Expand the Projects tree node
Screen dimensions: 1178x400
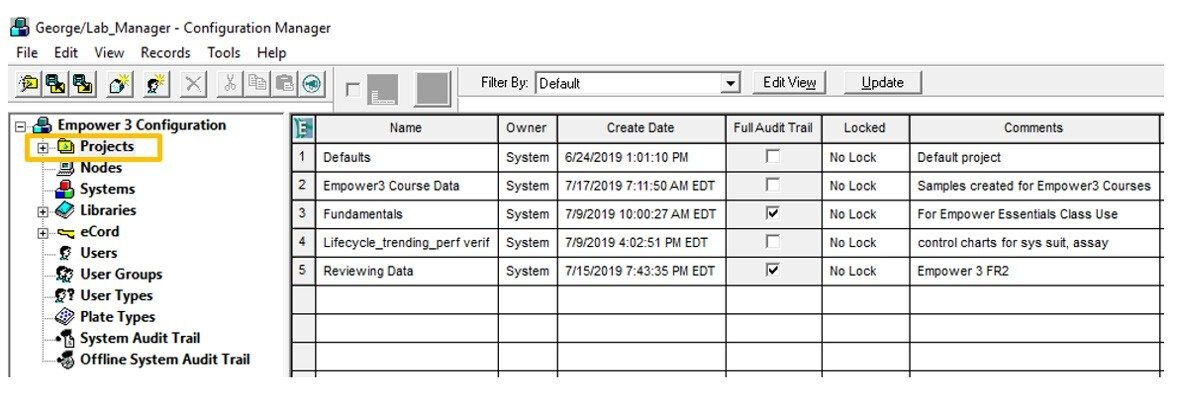(43, 147)
